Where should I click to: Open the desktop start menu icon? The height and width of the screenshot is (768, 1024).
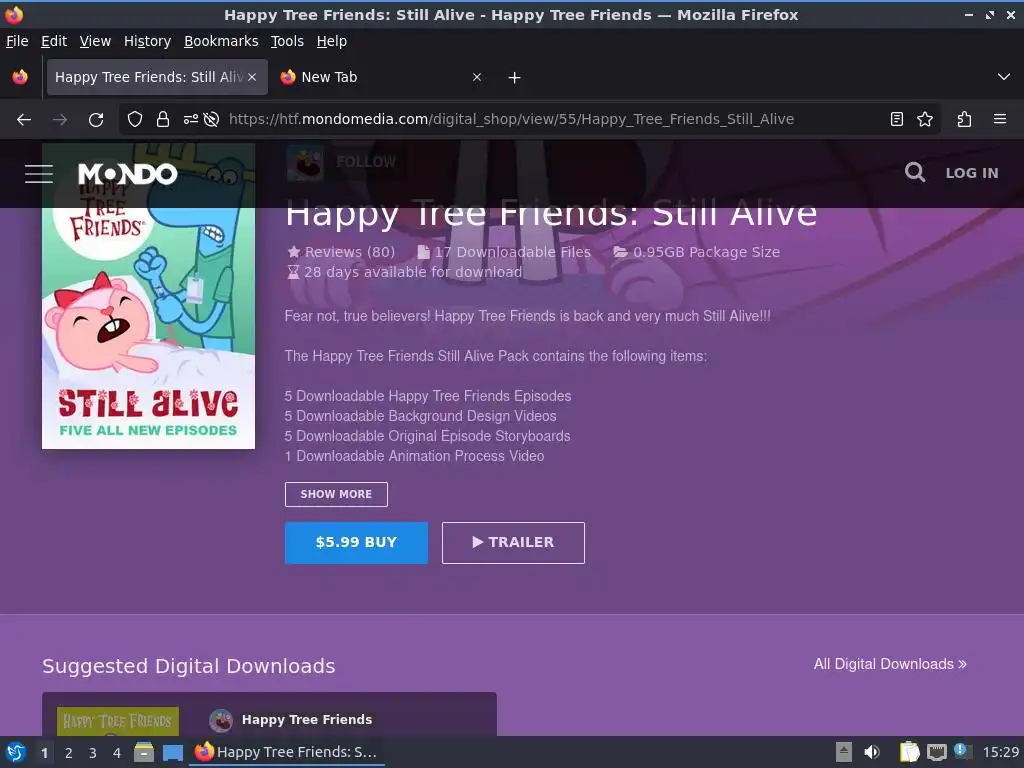pyautogui.click(x=16, y=752)
